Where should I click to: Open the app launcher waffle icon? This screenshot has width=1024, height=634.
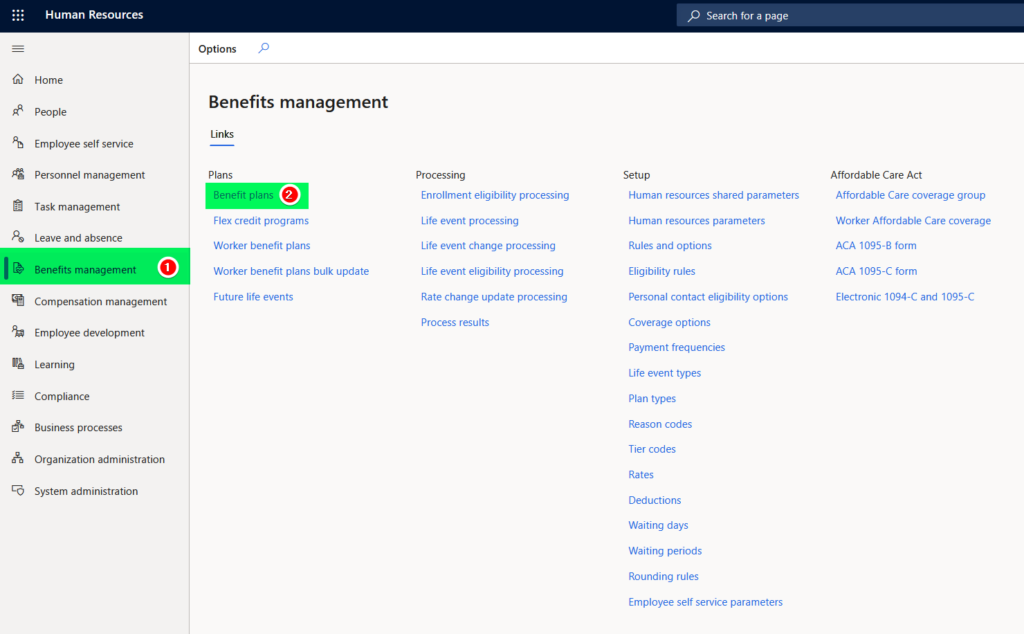point(18,15)
